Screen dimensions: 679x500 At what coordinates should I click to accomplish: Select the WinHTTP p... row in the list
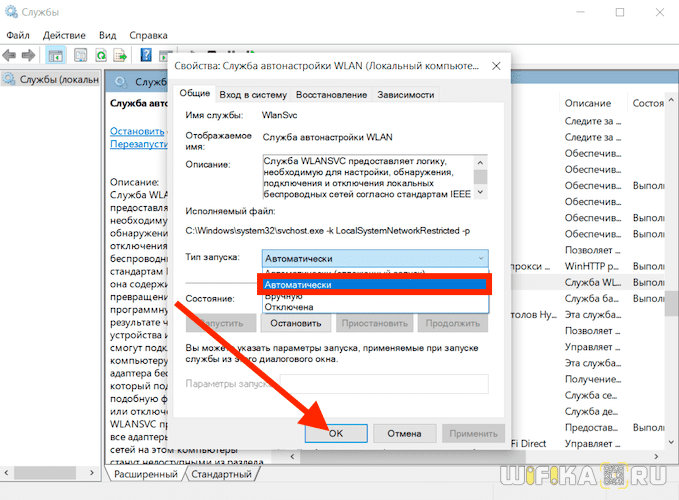592,266
